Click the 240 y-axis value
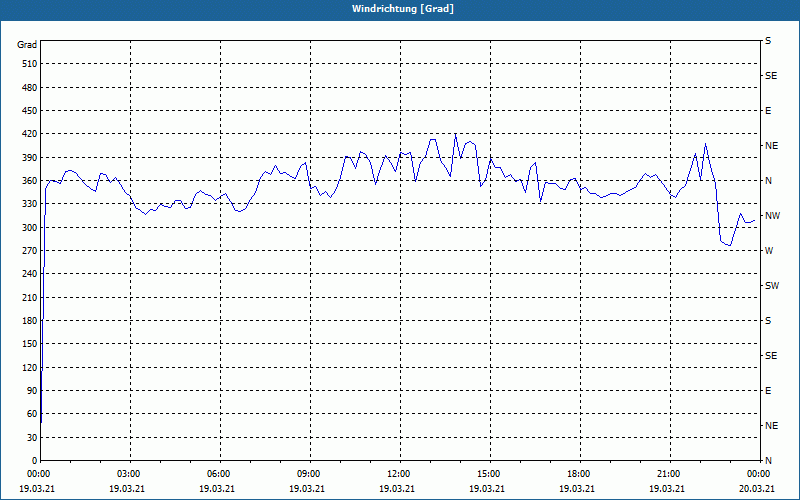This screenshot has width=800, height=500. coord(30,273)
